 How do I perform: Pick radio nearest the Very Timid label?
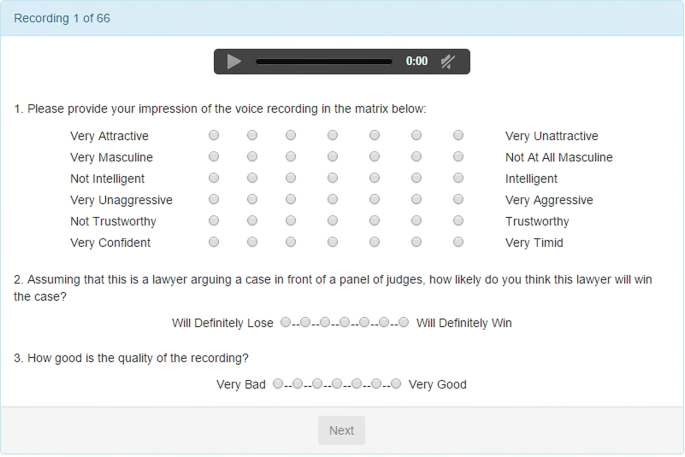tap(458, 242)
